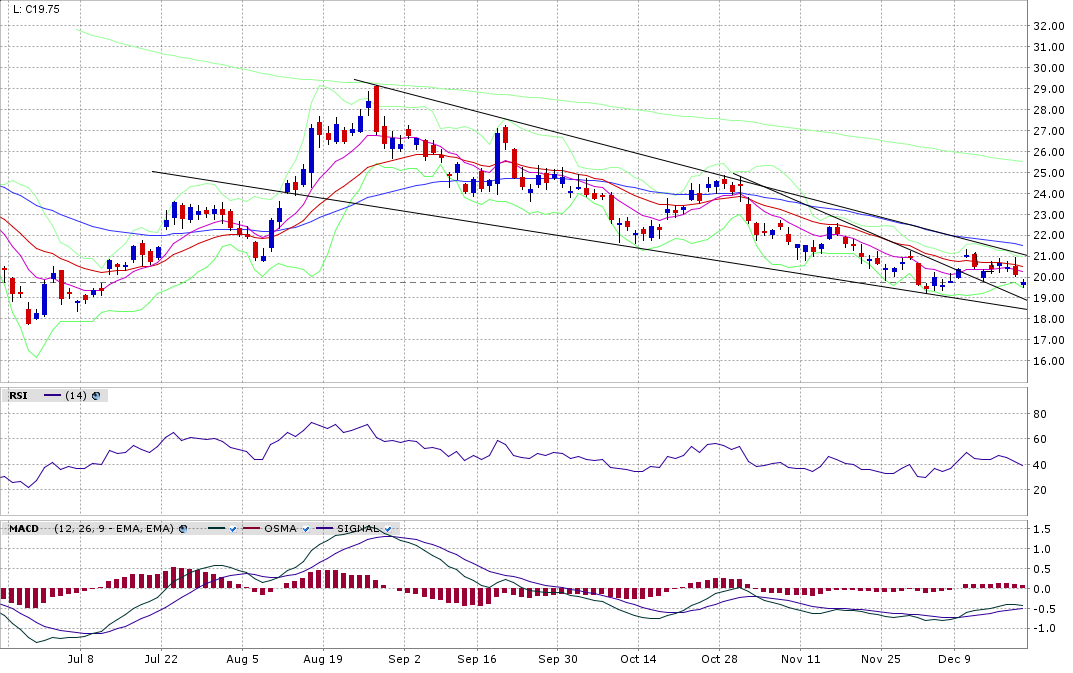This screenshot has height=673, width=1073.
Task: Toggle the MACD line visibility checkbox
Action: coord(232,528)
